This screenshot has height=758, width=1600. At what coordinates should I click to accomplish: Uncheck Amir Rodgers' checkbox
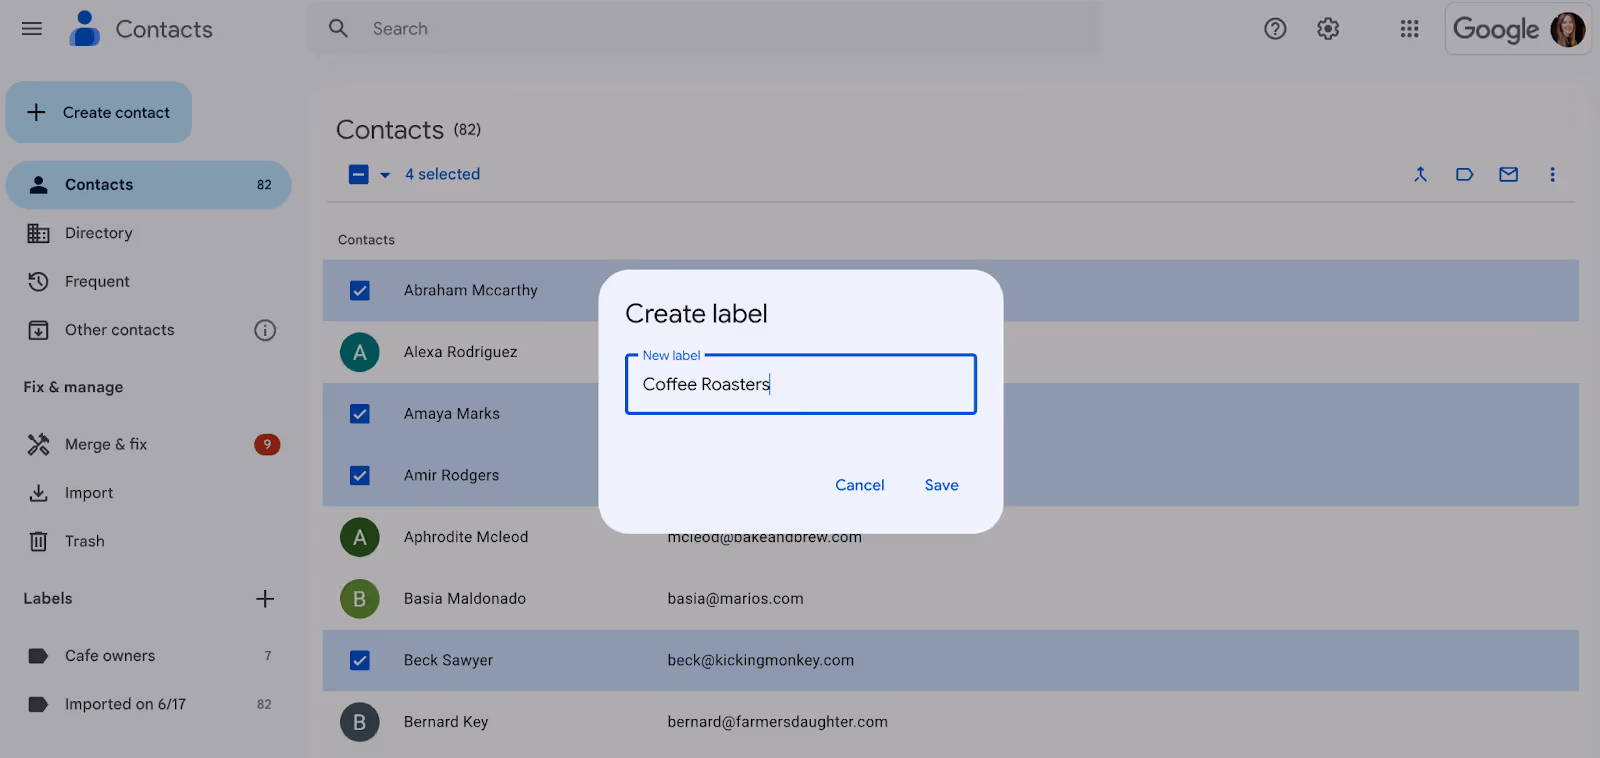[x=360, y=476]
